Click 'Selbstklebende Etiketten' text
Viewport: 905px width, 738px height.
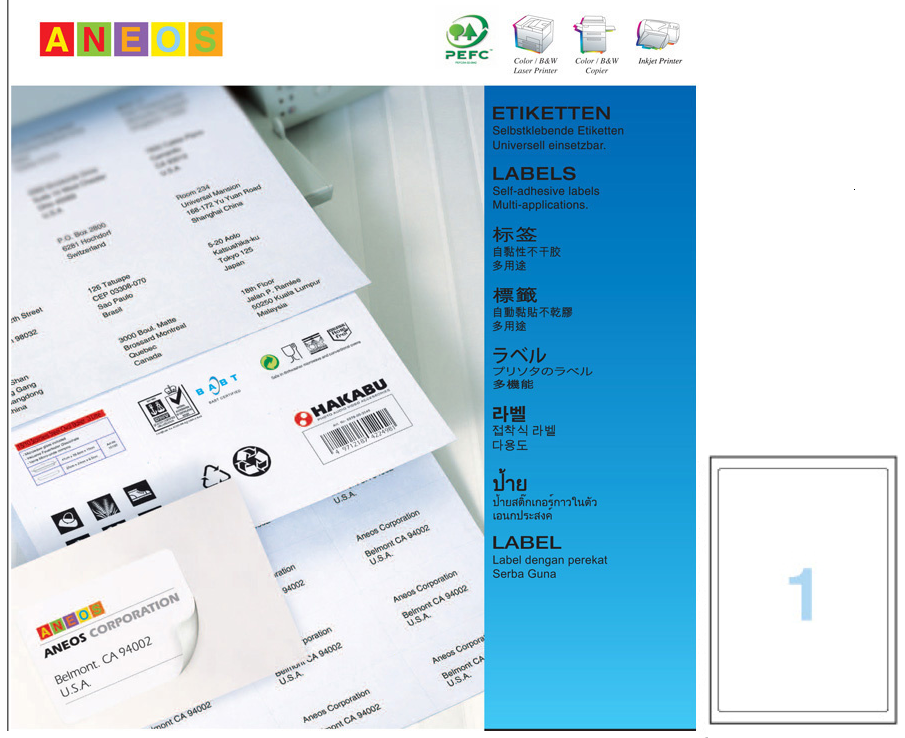(558, 131)
